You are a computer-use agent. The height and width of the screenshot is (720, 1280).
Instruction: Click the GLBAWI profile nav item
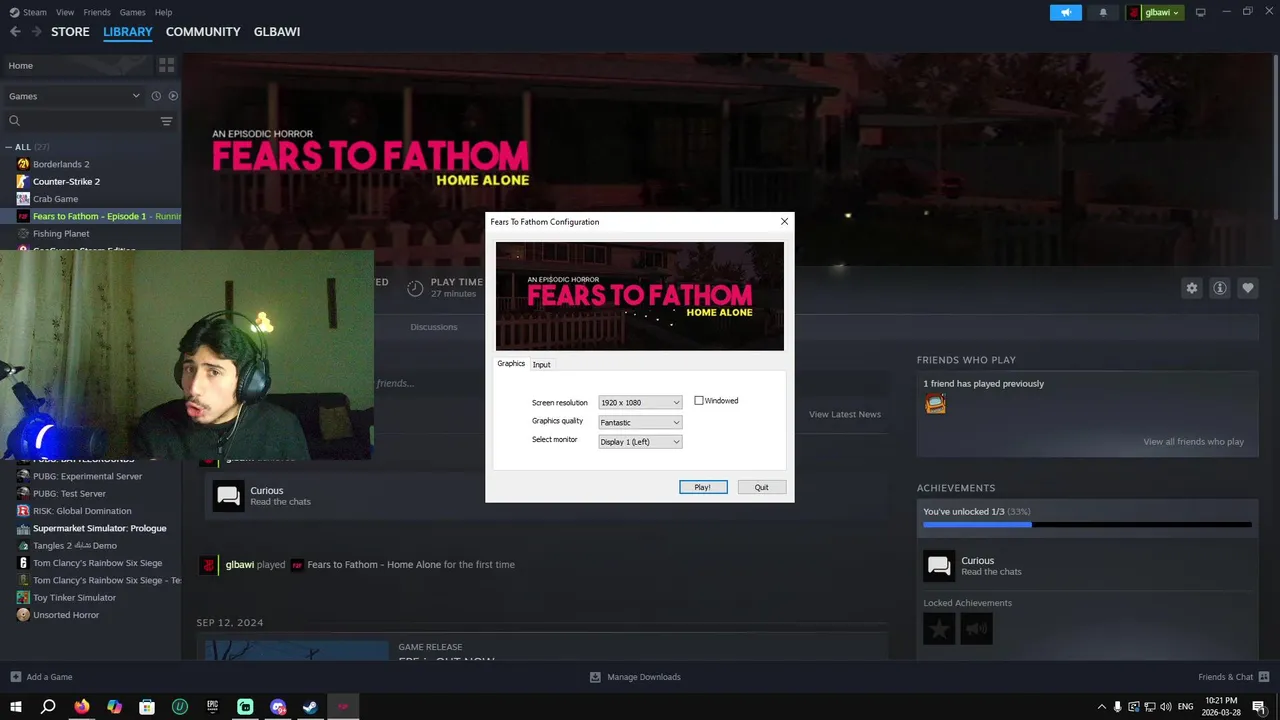pos(277,32)
